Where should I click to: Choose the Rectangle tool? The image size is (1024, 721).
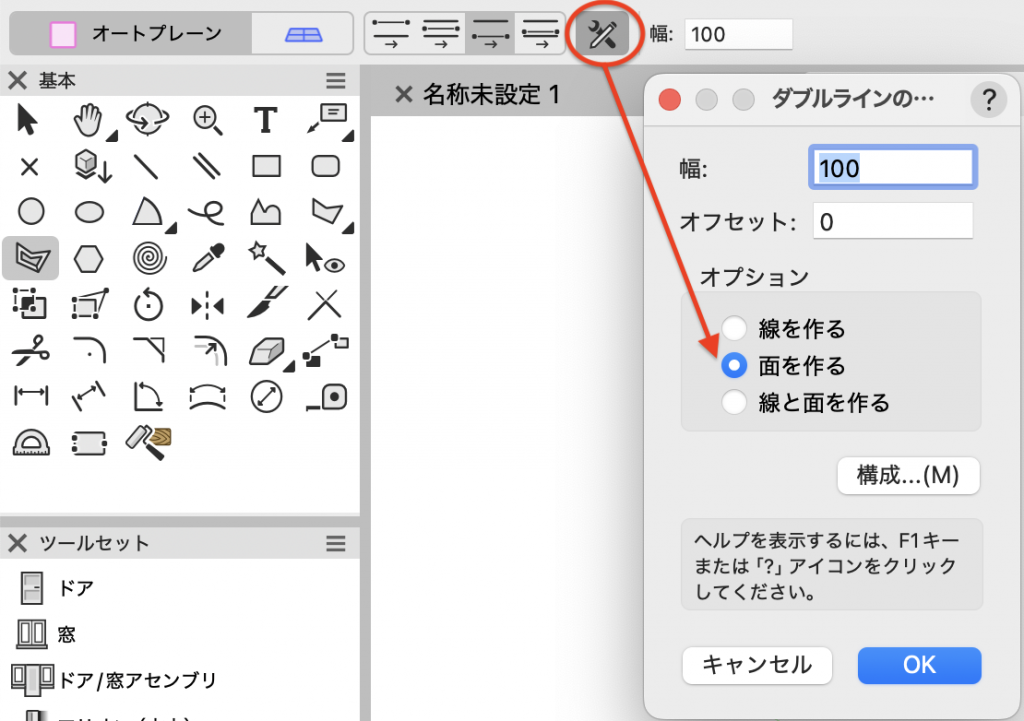(265, 166)
